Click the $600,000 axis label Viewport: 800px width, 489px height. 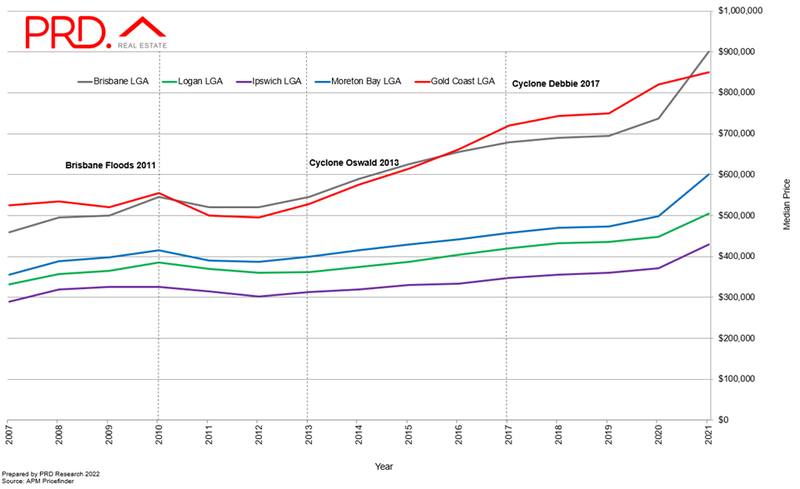coord(737,175)
